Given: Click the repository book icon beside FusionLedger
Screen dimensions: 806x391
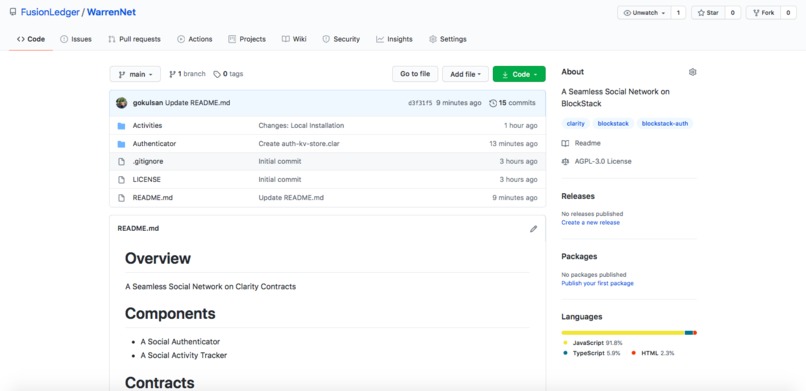Looking at the screenshot, I should pos(13,12).
